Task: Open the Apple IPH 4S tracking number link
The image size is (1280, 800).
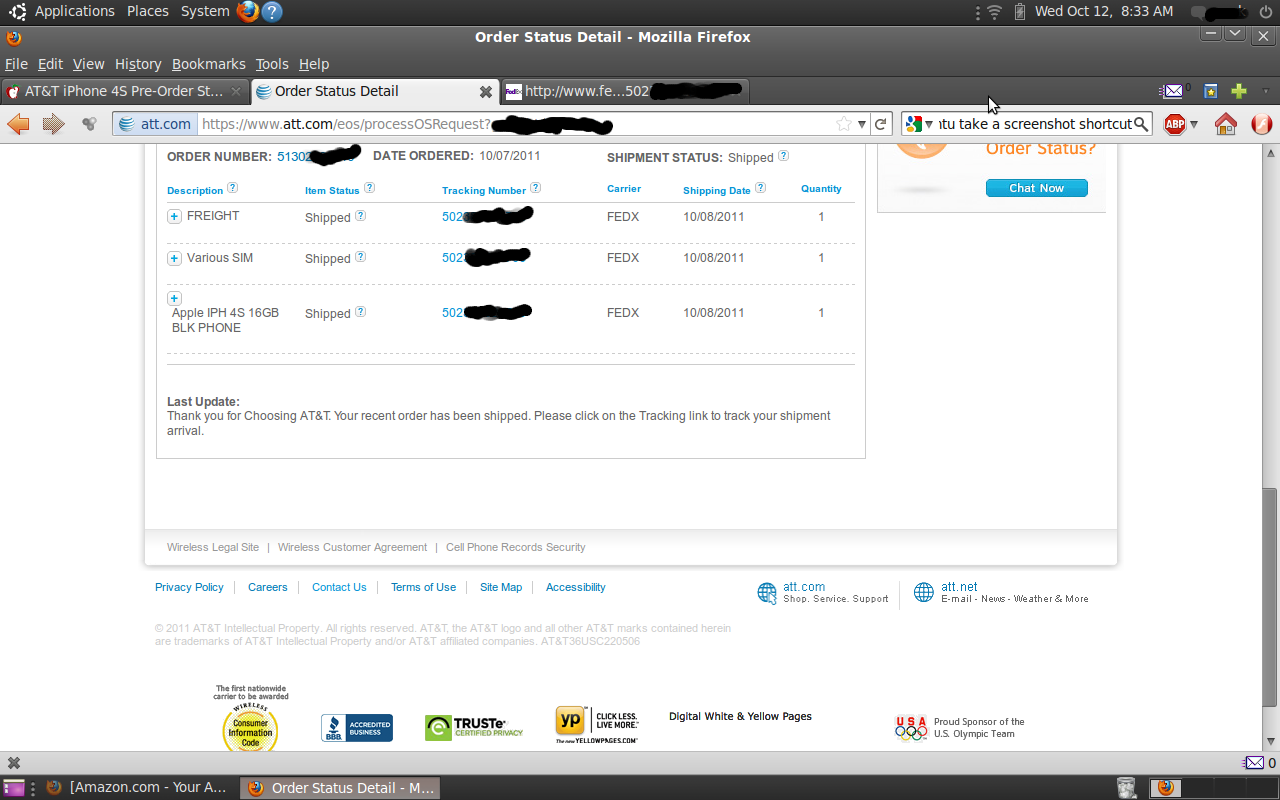Action: (x=487, y=312)
